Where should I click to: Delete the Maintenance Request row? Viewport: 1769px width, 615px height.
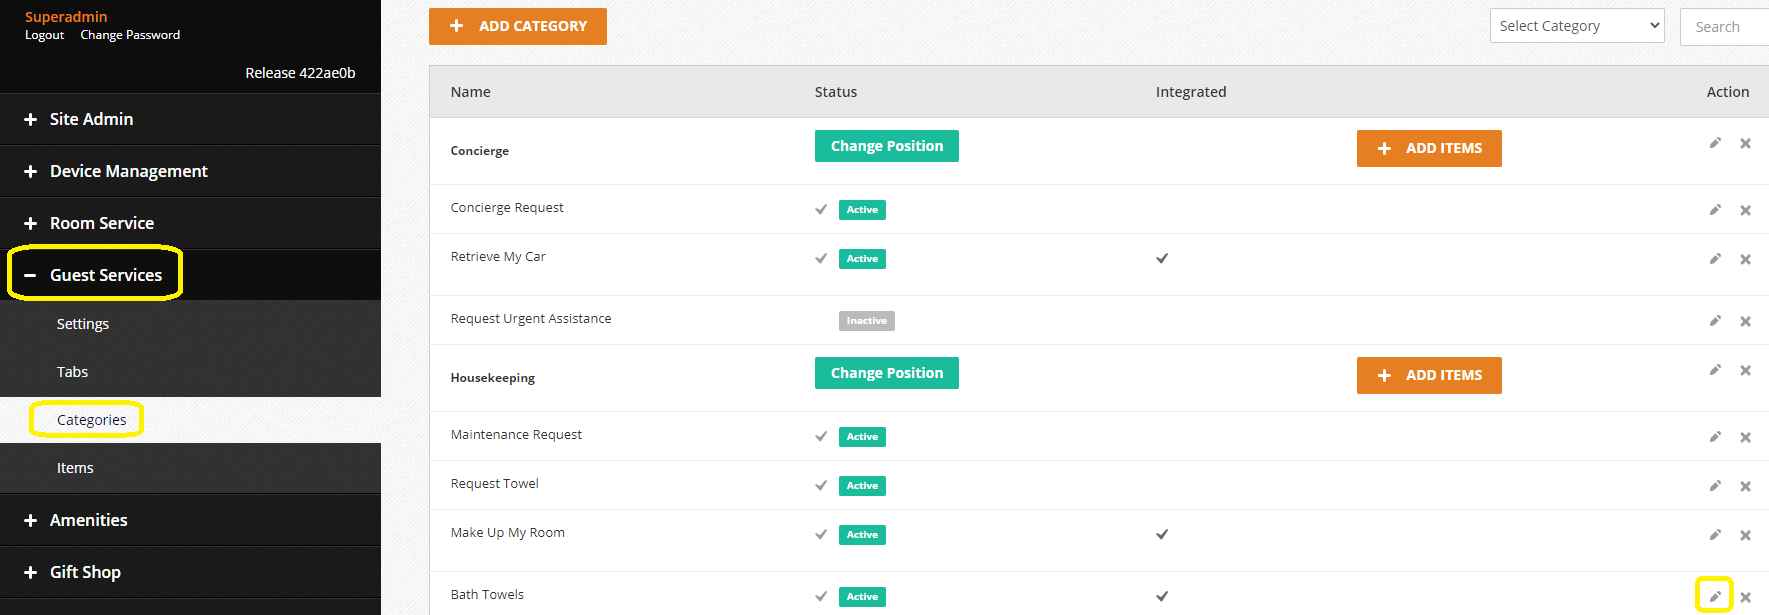(1745, 437)
